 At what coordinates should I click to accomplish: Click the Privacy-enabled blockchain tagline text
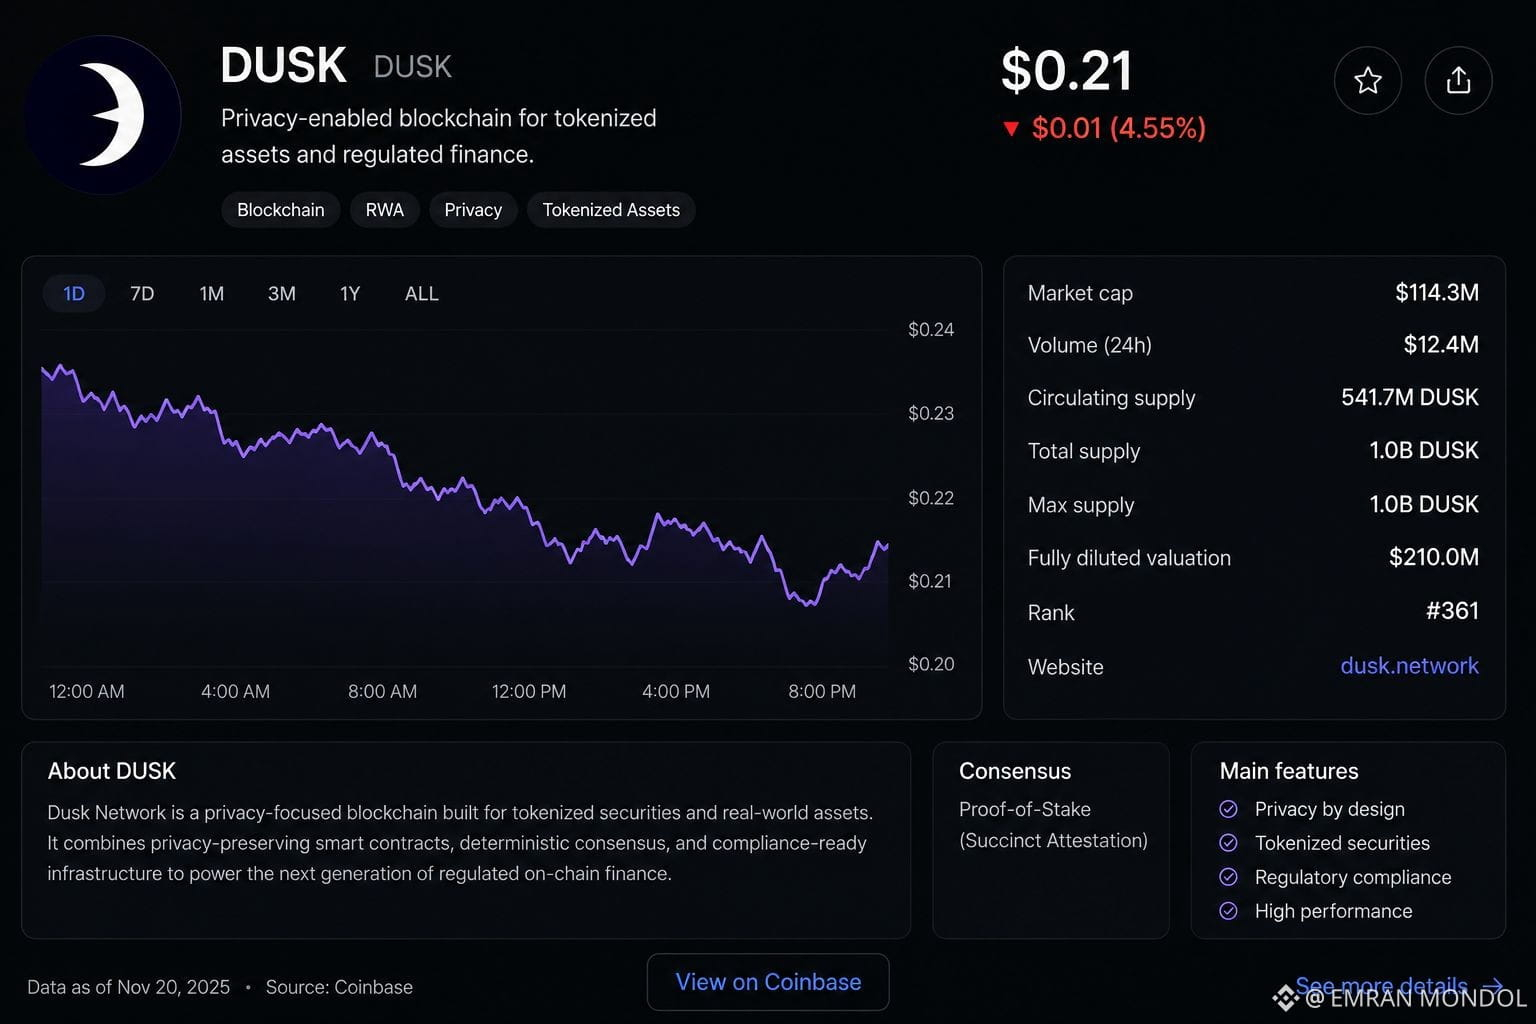pos(439,136)
